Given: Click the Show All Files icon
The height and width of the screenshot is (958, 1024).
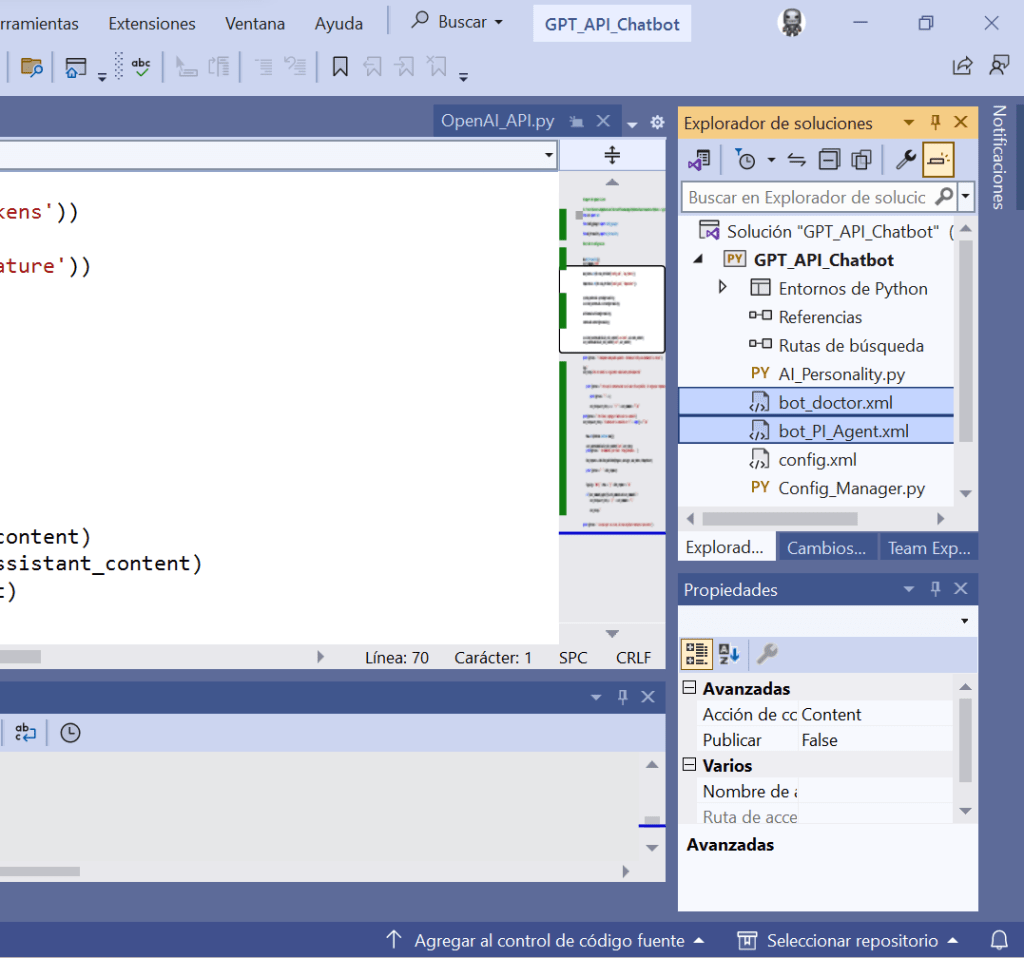Looking at the screenshot, I should point(861,159).
